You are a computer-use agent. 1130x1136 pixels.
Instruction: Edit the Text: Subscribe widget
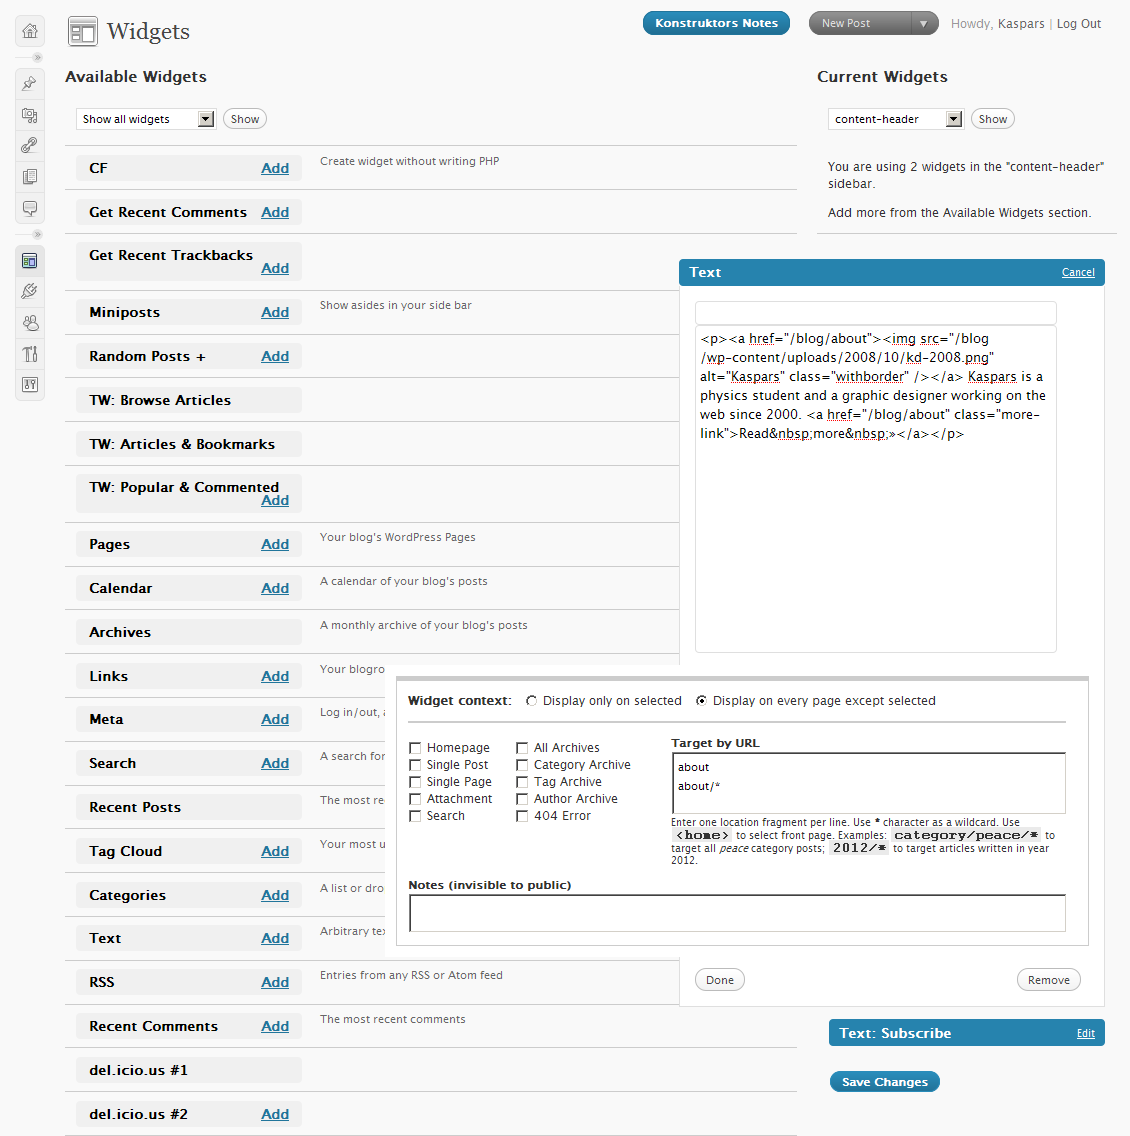(x=1085, y=1034)
